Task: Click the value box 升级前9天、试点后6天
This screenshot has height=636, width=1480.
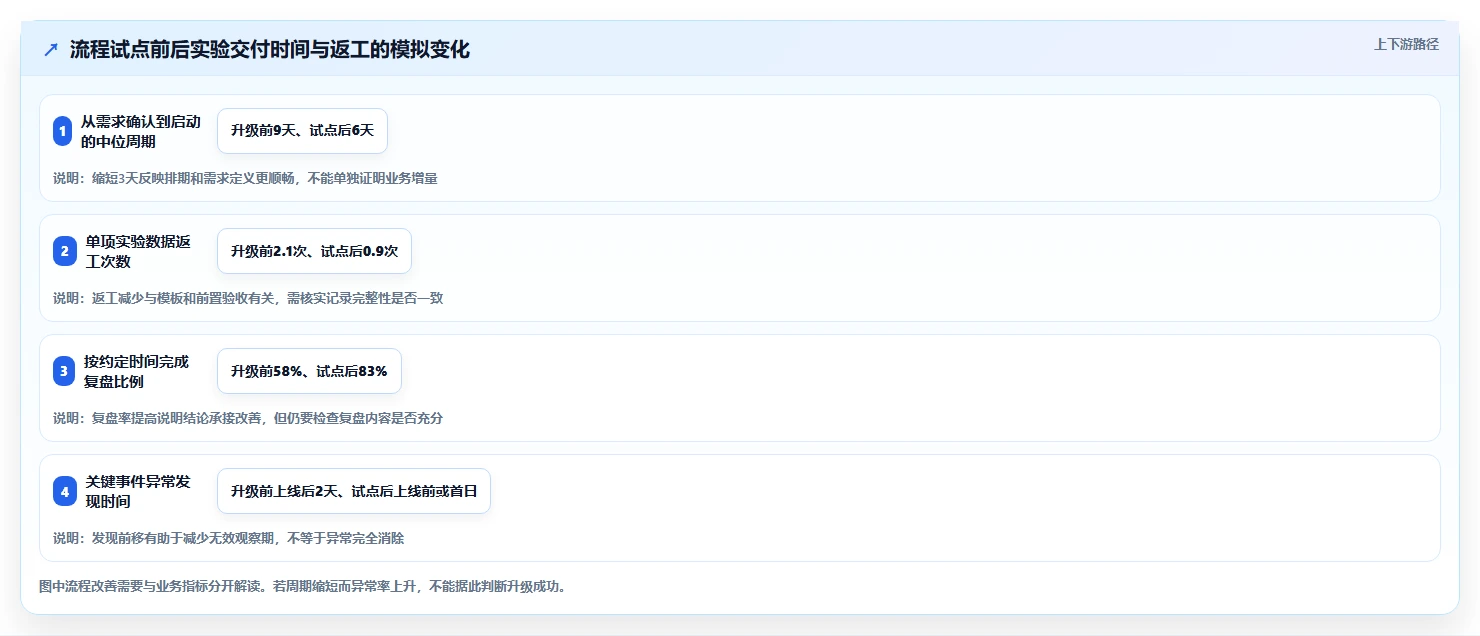Action: (x=302, y=131)
